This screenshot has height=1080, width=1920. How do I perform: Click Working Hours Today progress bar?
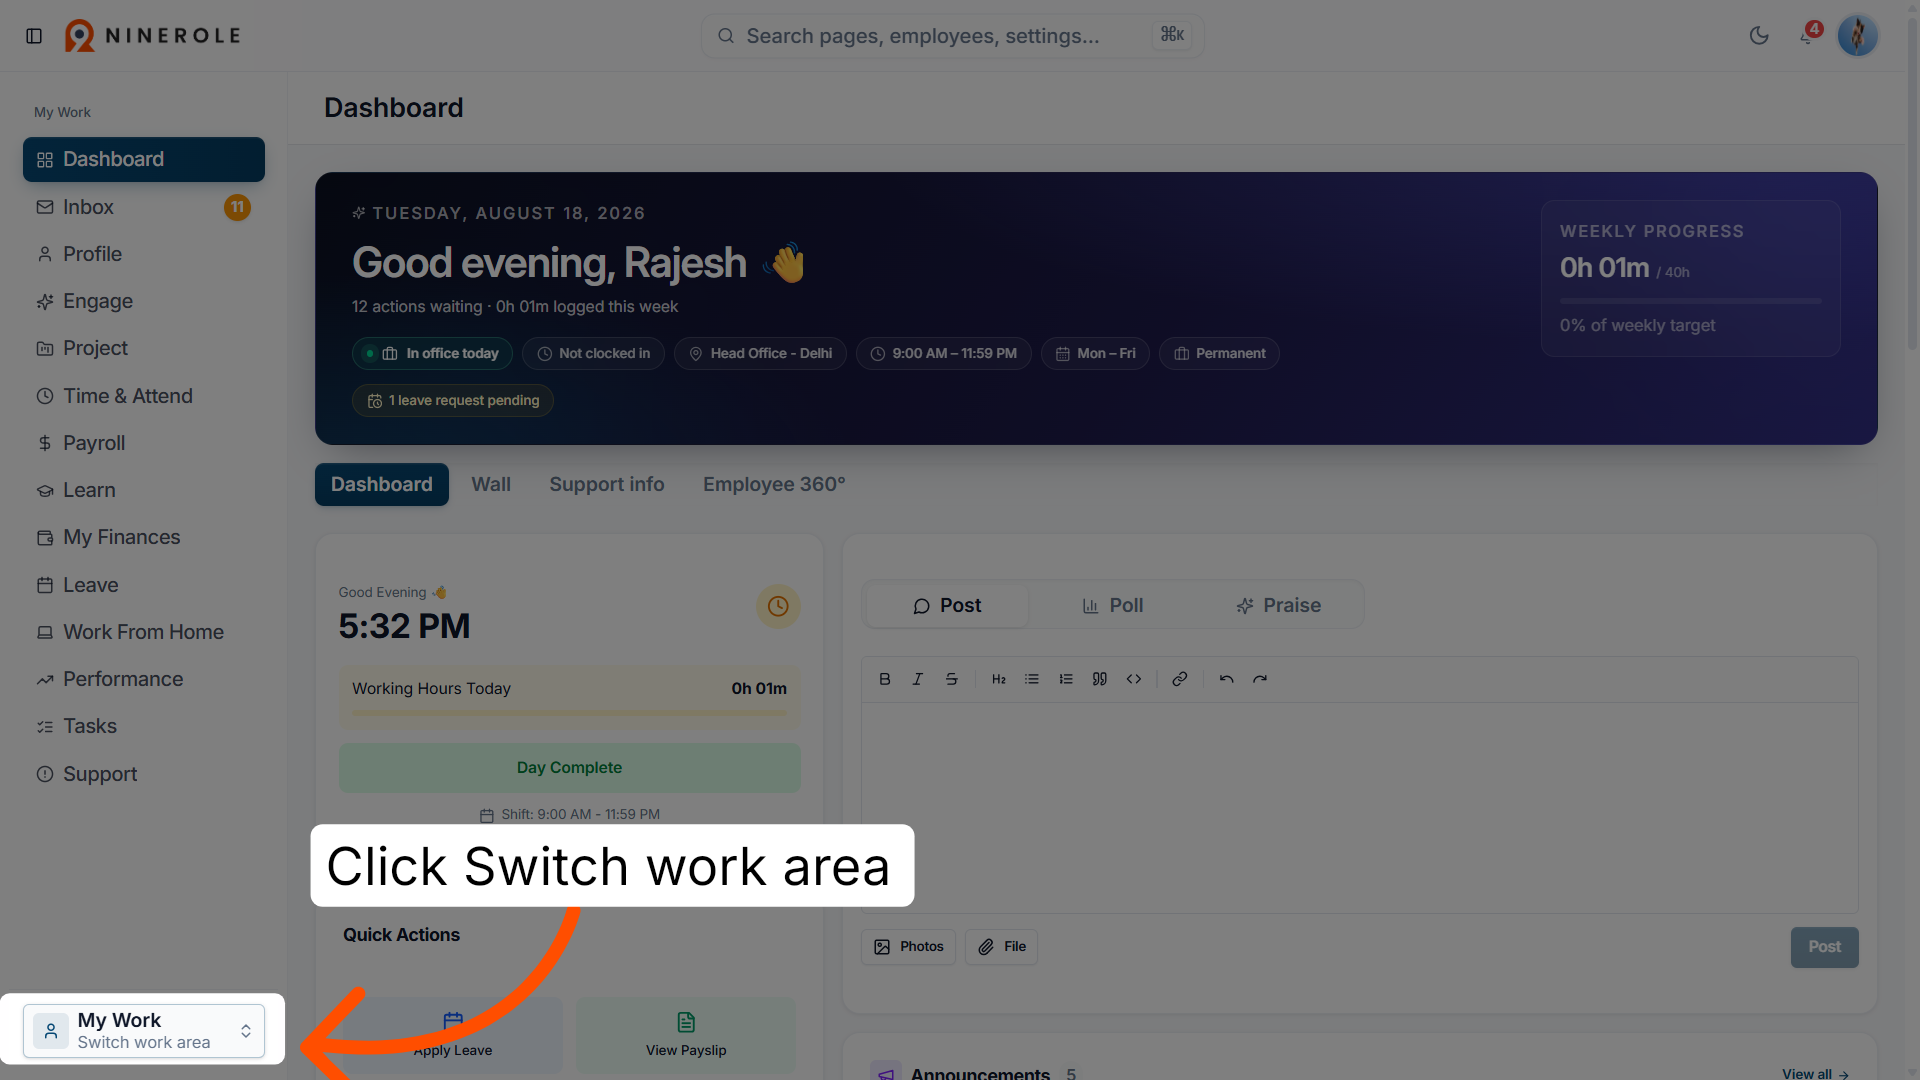[x=569, y=713]
